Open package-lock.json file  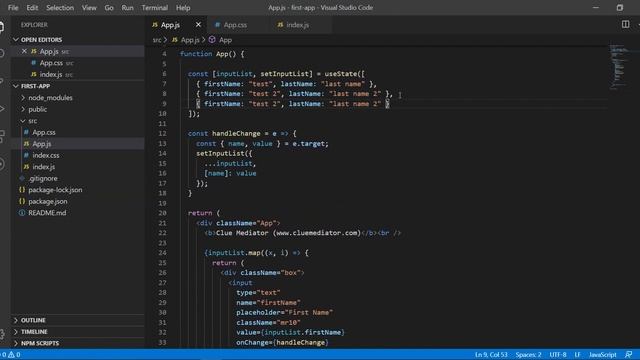pos(55,190)
